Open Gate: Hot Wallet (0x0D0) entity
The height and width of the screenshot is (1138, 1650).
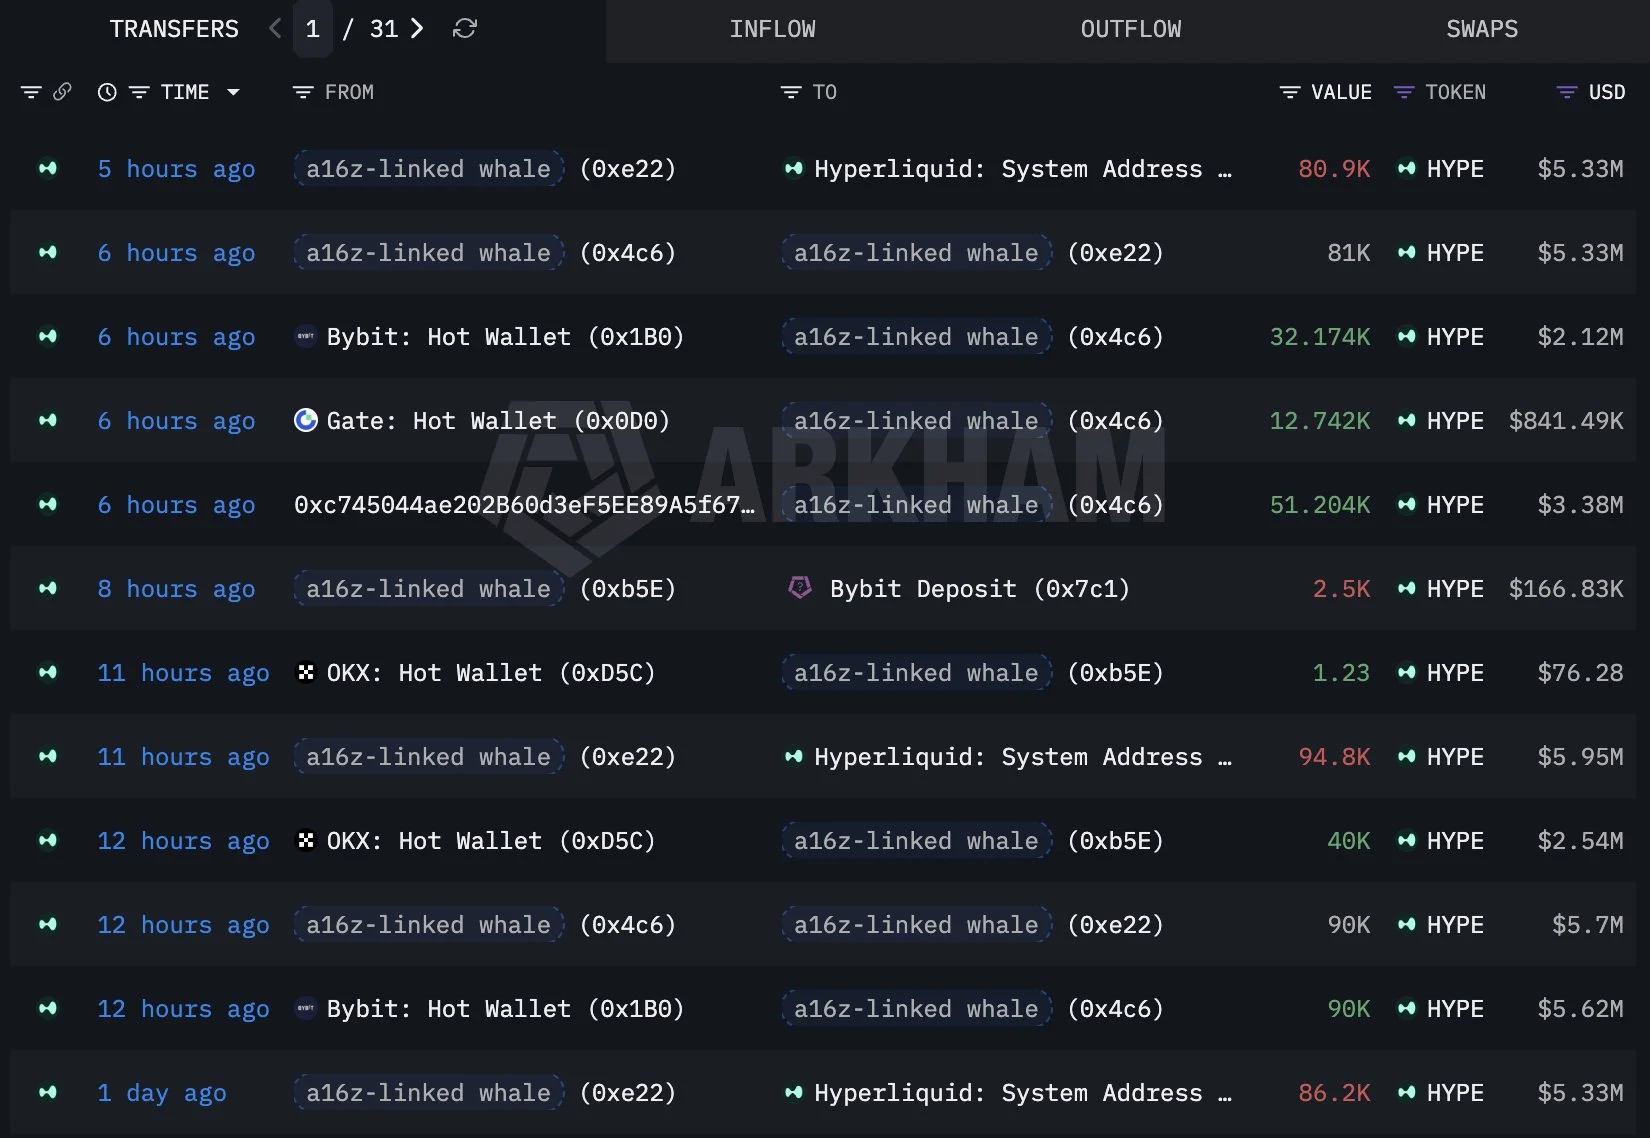click(498, 421)
